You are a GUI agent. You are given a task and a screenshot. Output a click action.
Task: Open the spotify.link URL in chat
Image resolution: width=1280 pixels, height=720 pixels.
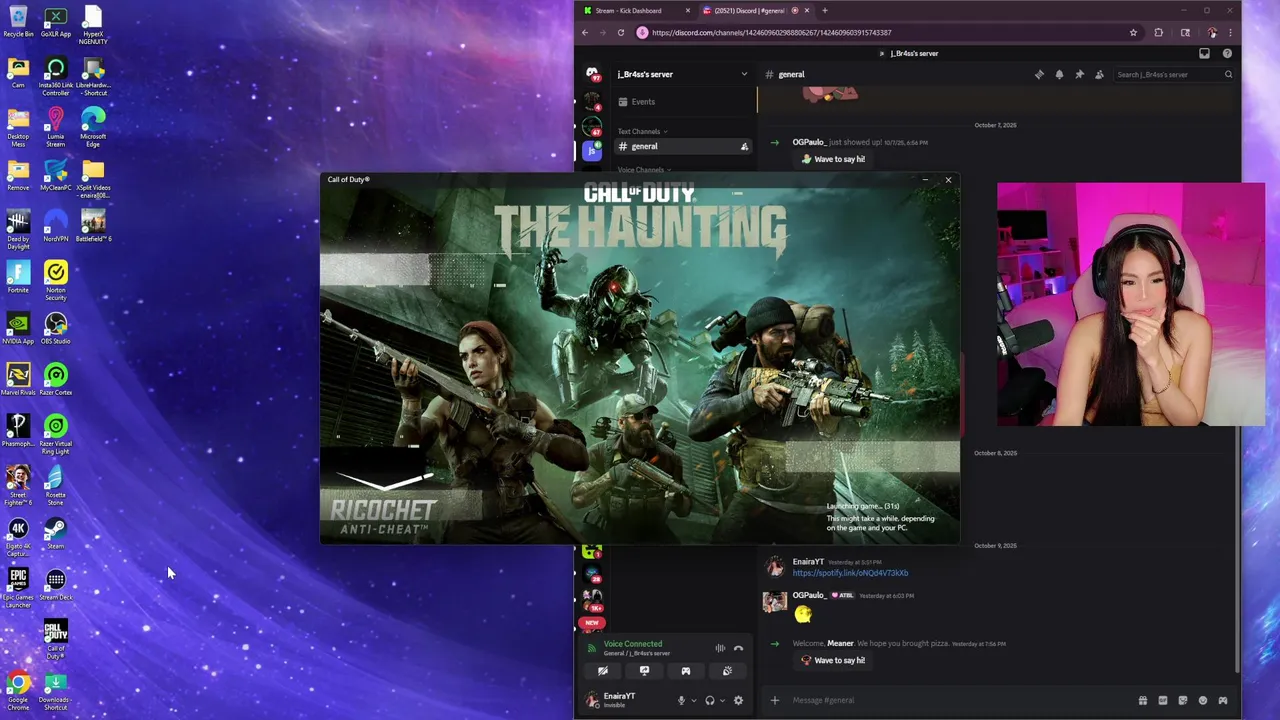click(850, 573)
